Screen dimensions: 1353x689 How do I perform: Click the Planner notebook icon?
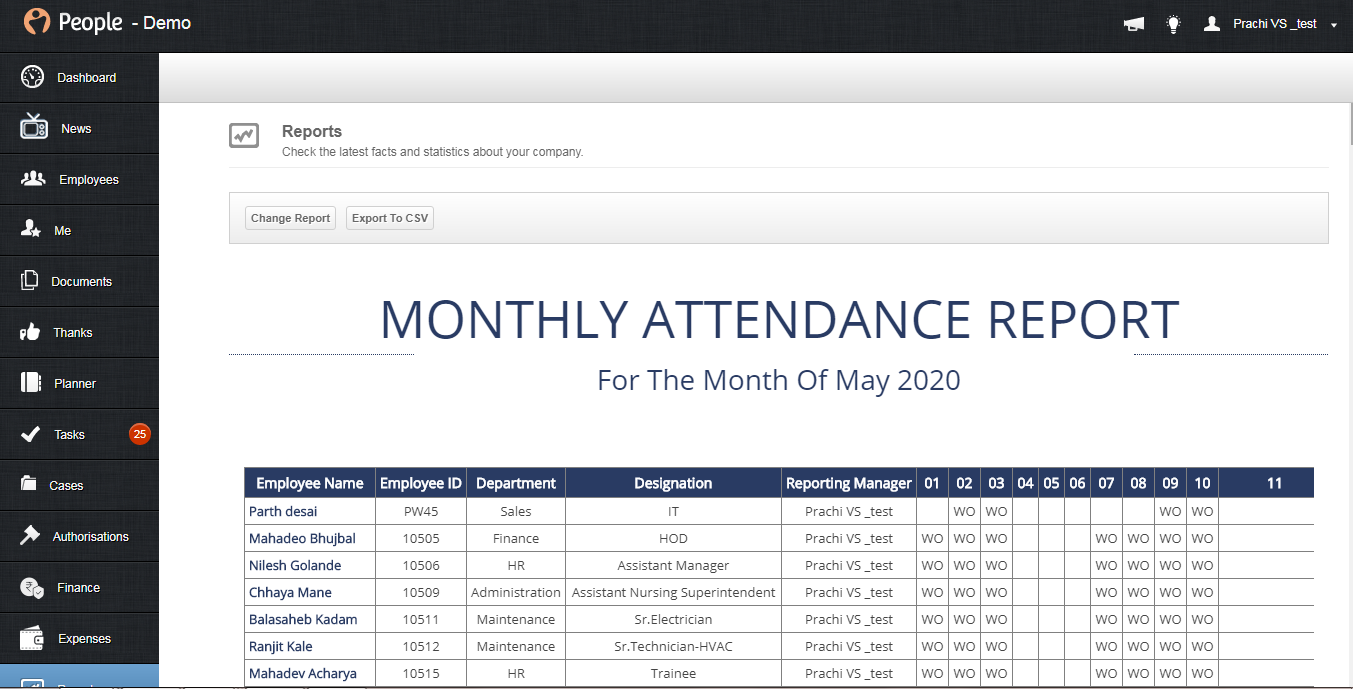(x=31, y=382)
